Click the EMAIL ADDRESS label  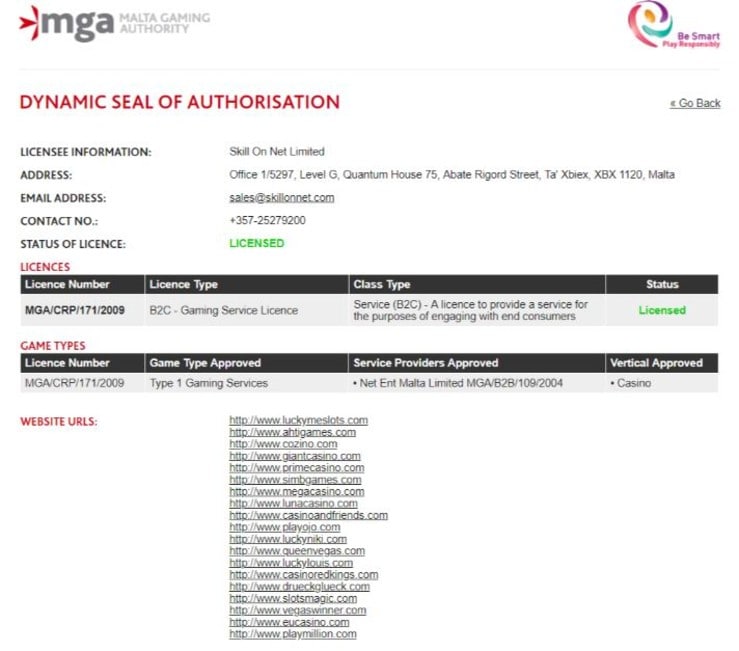(63, 198)
